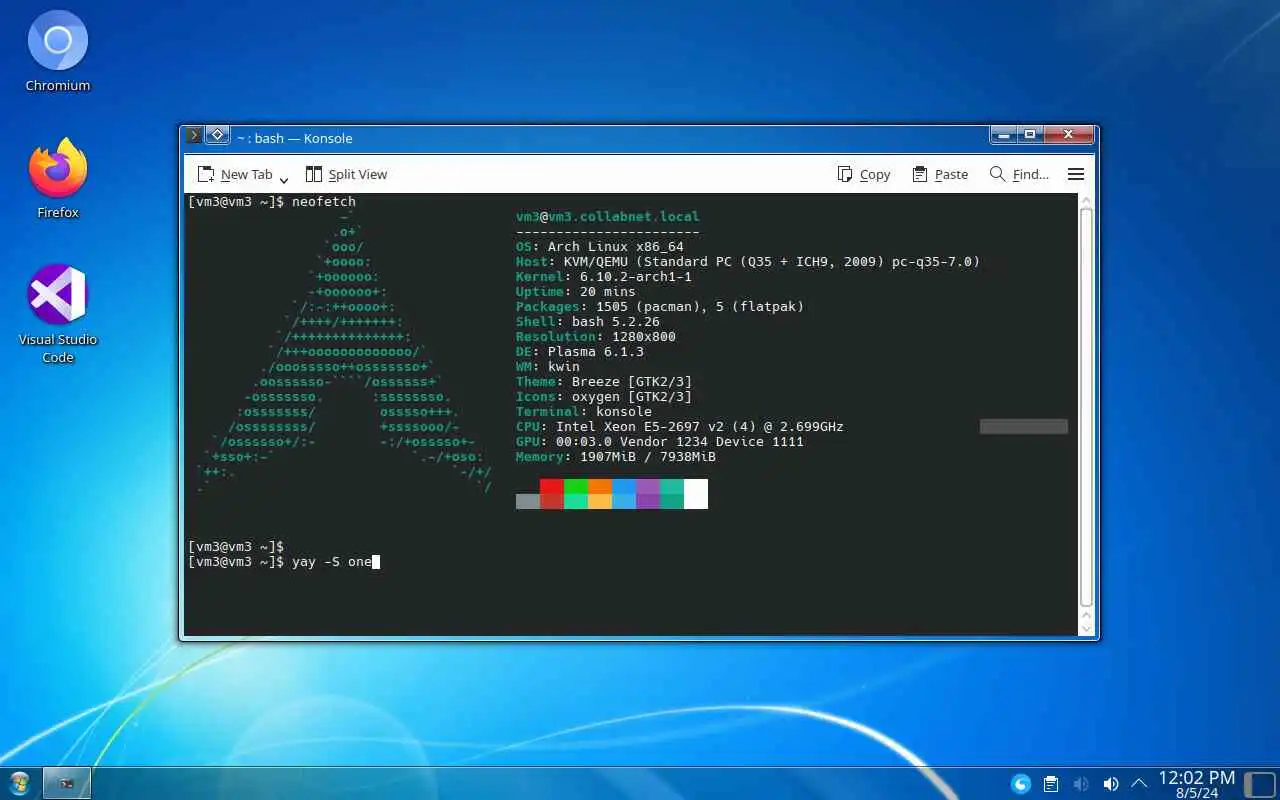
Task: Open Konsole hamburger menu
Action: point(1076,174)
